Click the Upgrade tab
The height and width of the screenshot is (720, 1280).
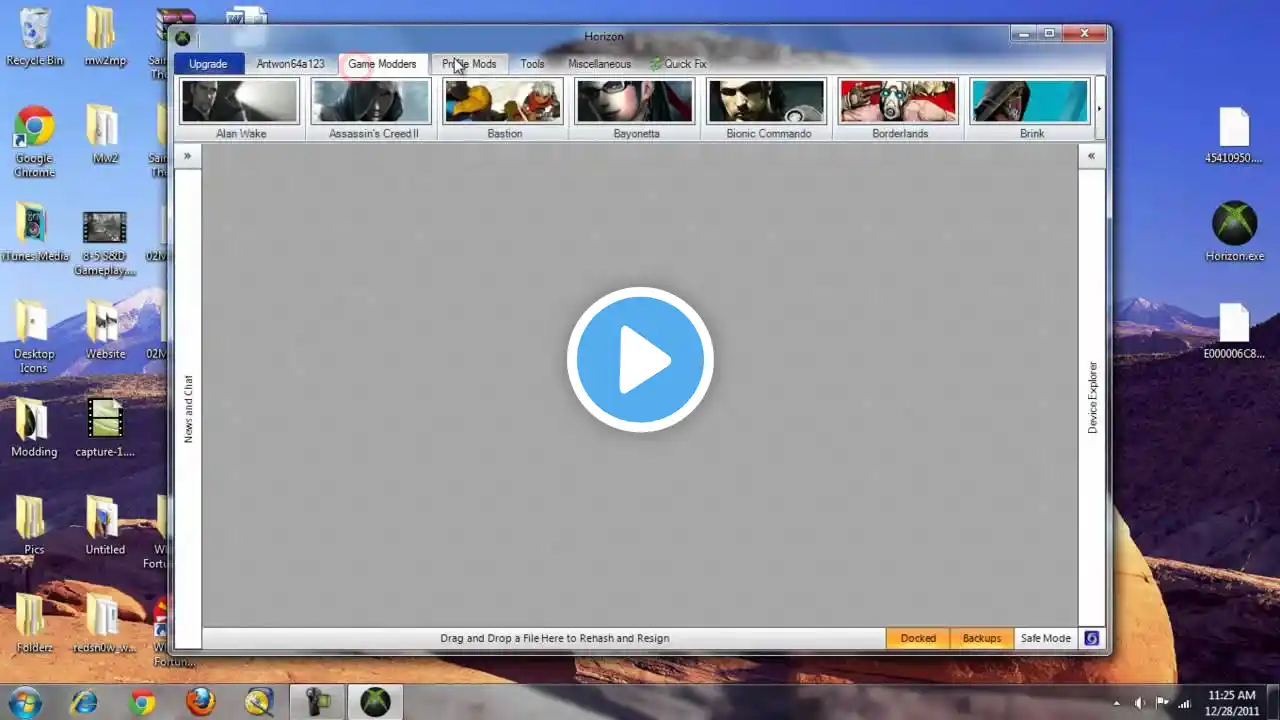[x=208, y=64]
